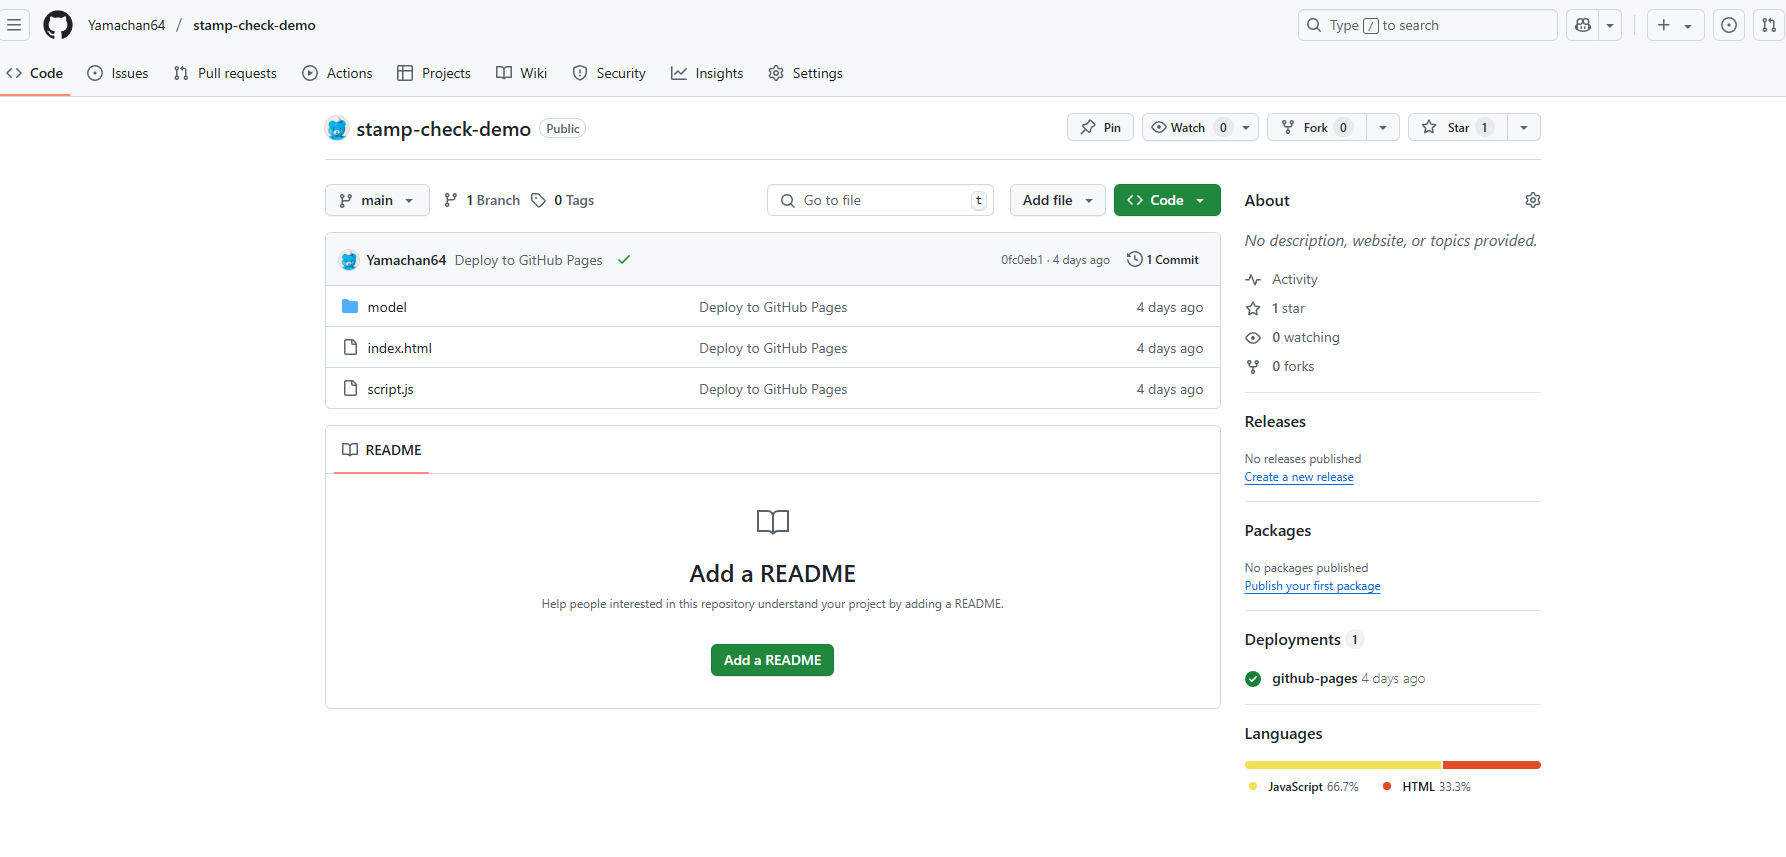Screen dimensions: 1786x857
Task: Expand the Fork options dropdown arrow
Action: pos(1383,127)
